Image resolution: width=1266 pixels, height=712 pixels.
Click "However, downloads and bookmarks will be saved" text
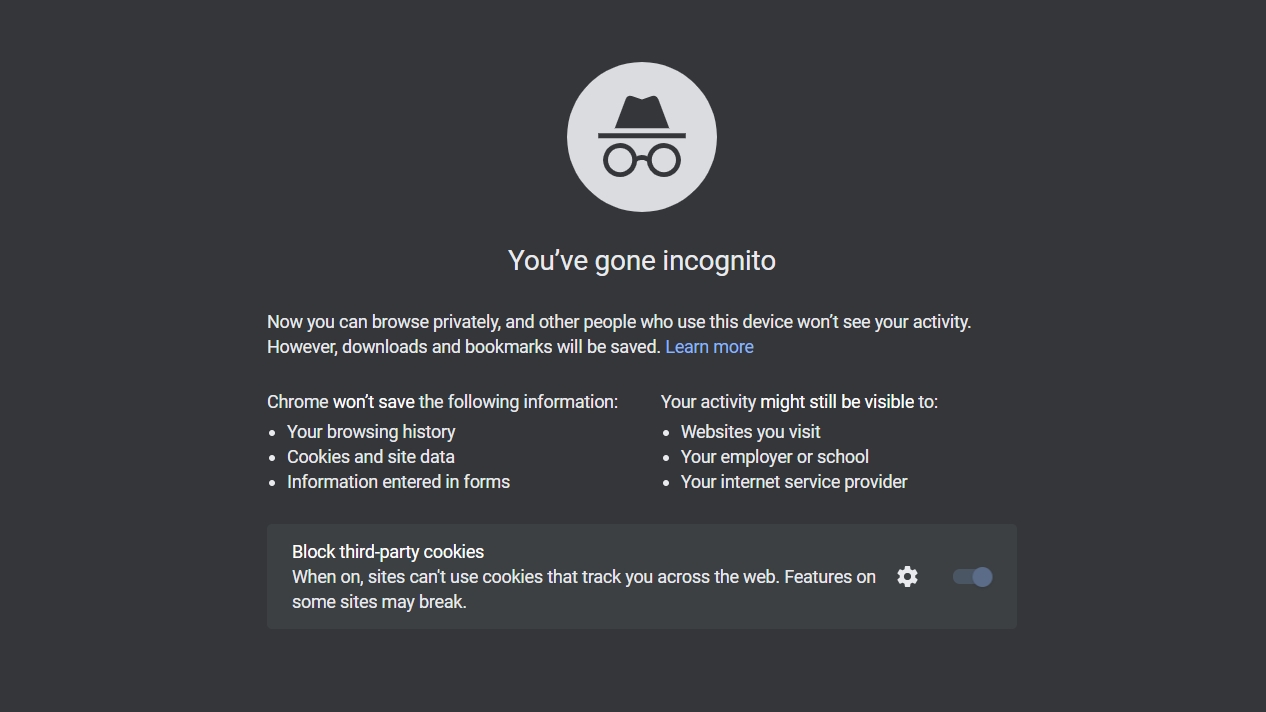(x=463, y=347)
